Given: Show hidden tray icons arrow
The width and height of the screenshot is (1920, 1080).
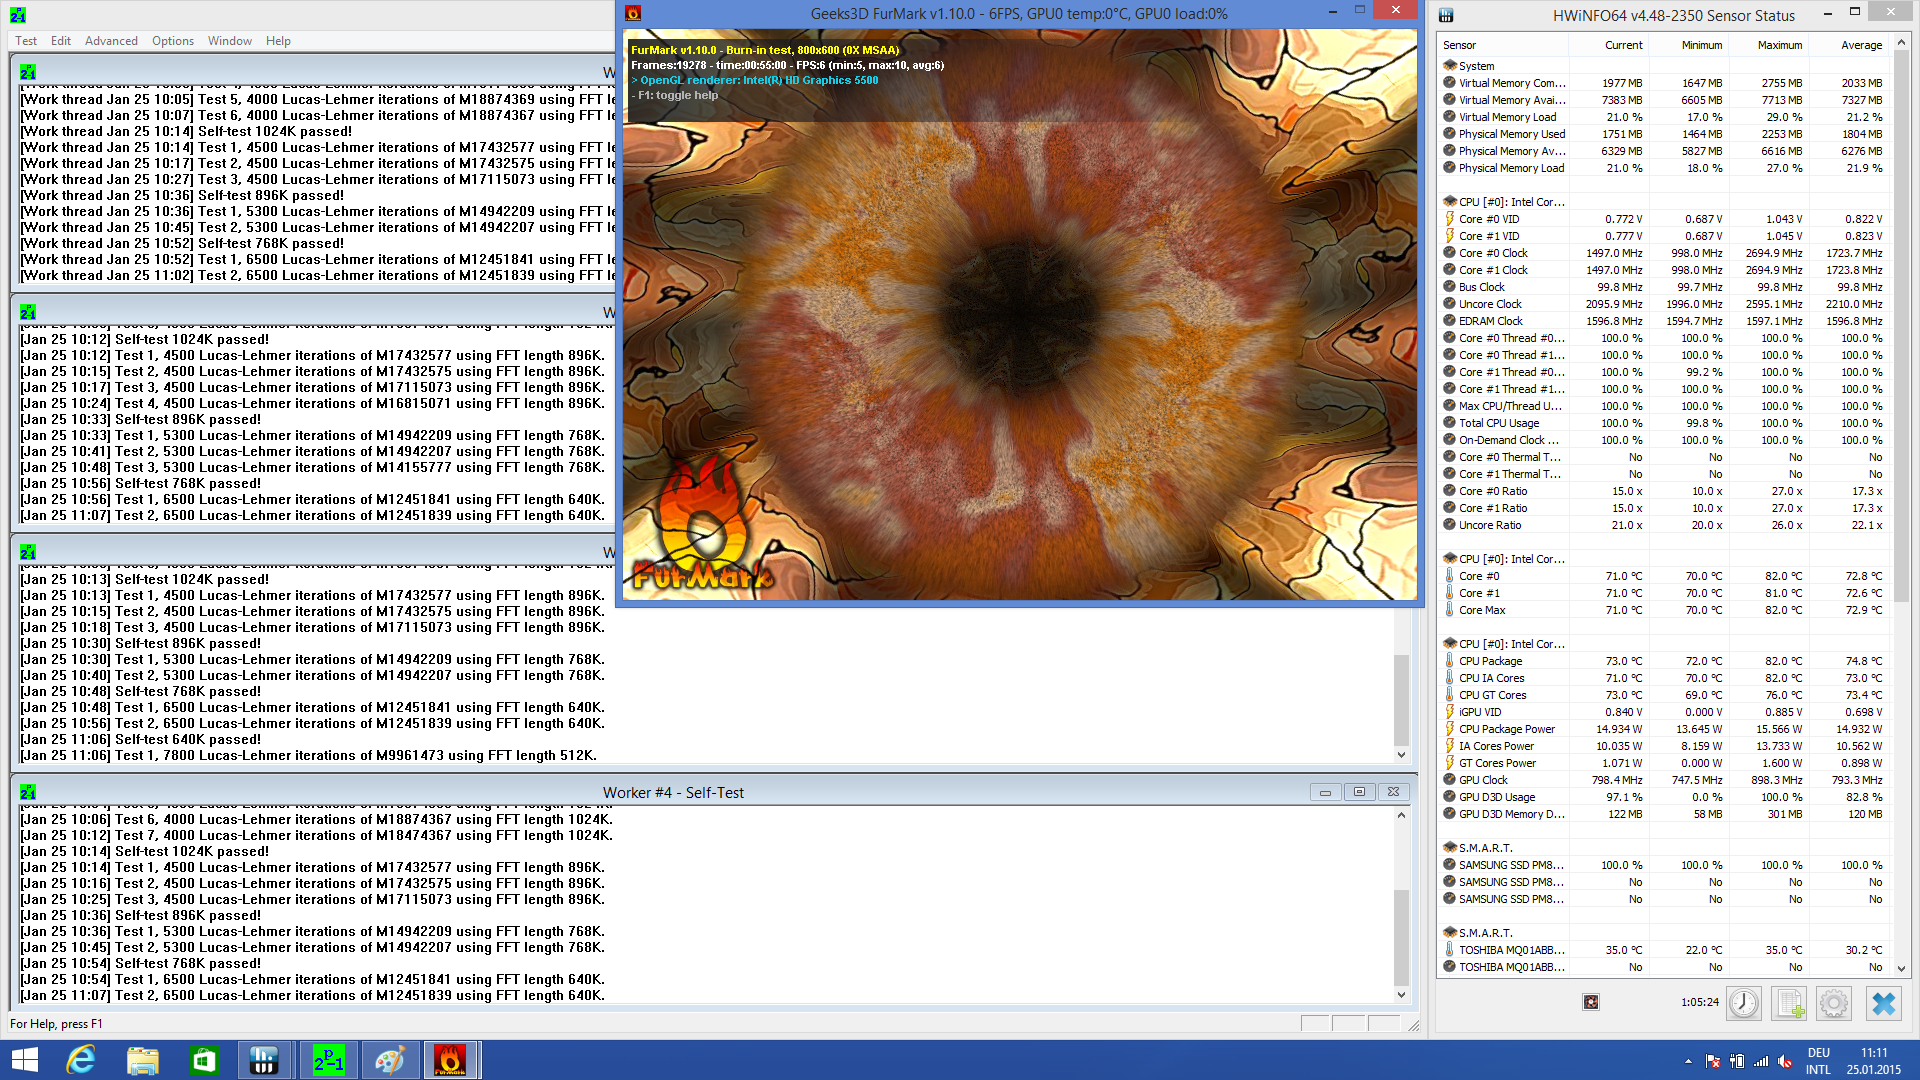Looking at the screenshot, I should click(x=1688, y=1061).
